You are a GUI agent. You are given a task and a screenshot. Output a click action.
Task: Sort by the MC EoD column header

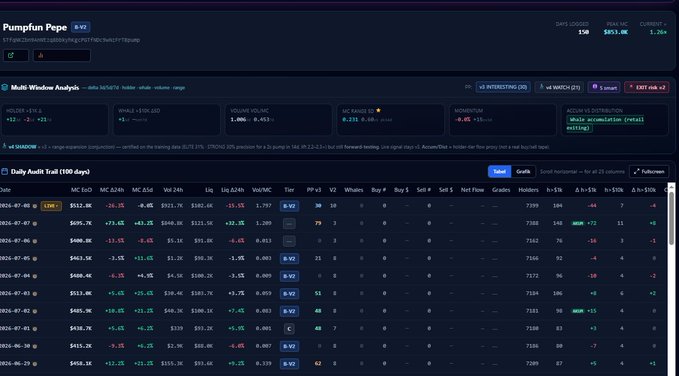pyautogui.click(x=81, y=190)
